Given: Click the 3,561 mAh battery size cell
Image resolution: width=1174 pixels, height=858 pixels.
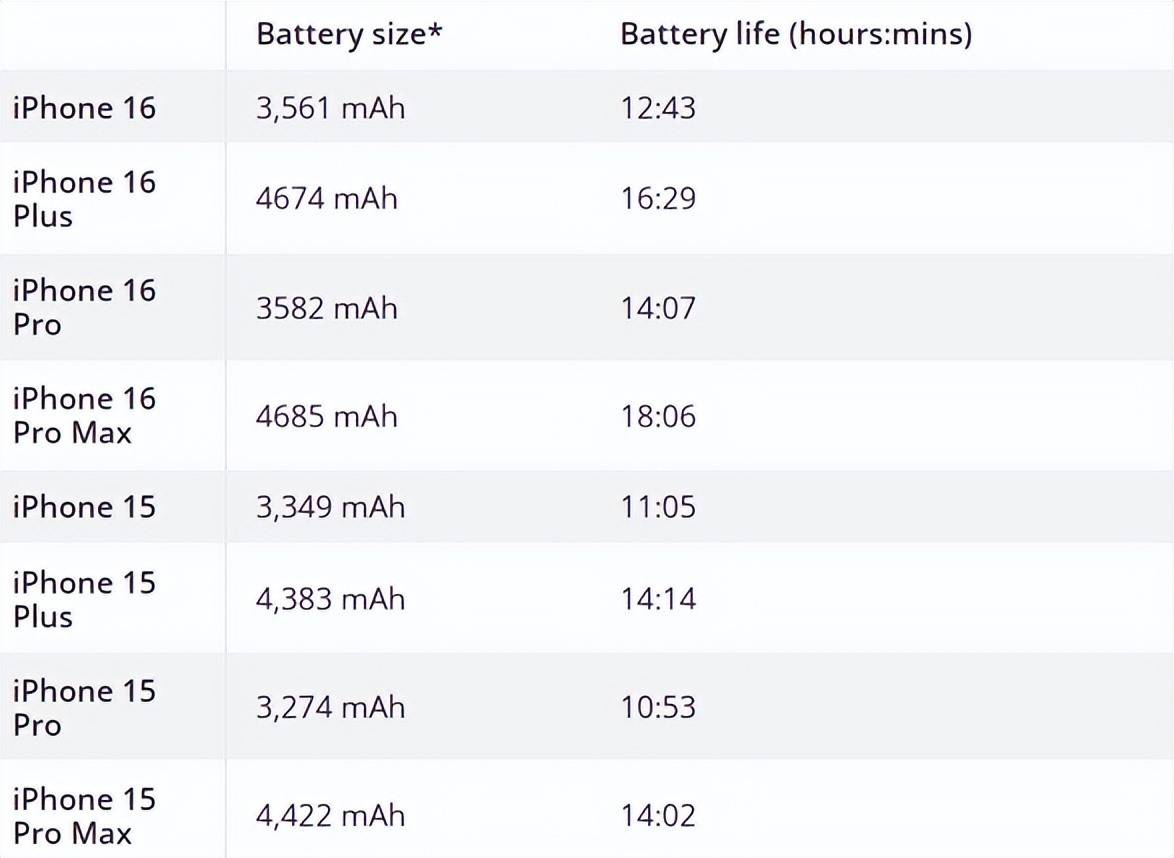Looking at the screenshot, I should [x=330, y=109].
